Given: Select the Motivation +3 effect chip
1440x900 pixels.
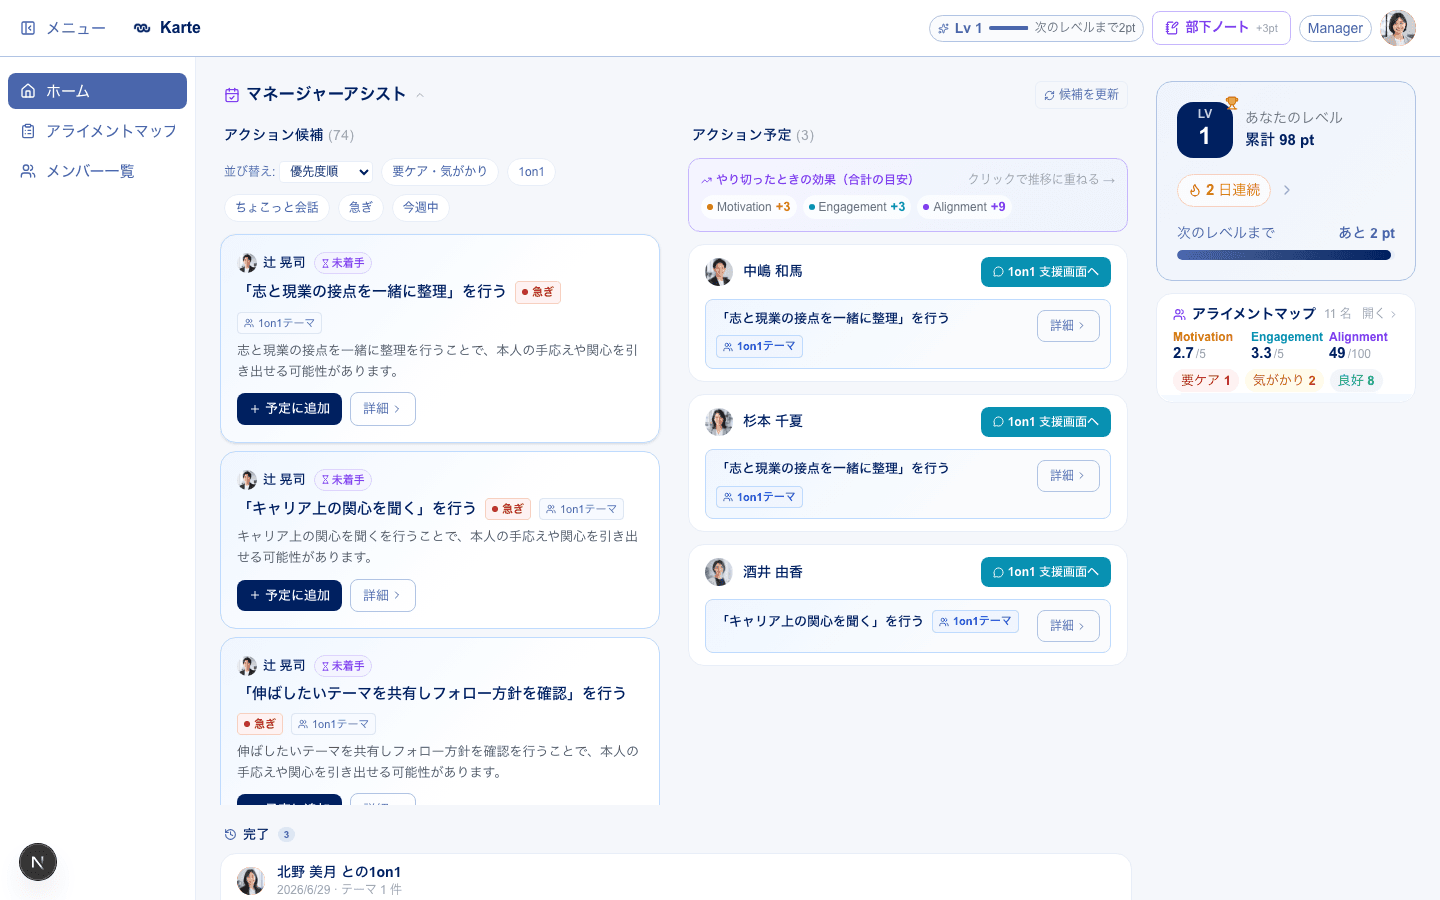Looking at the screenshot, I should tap(748, 207).
